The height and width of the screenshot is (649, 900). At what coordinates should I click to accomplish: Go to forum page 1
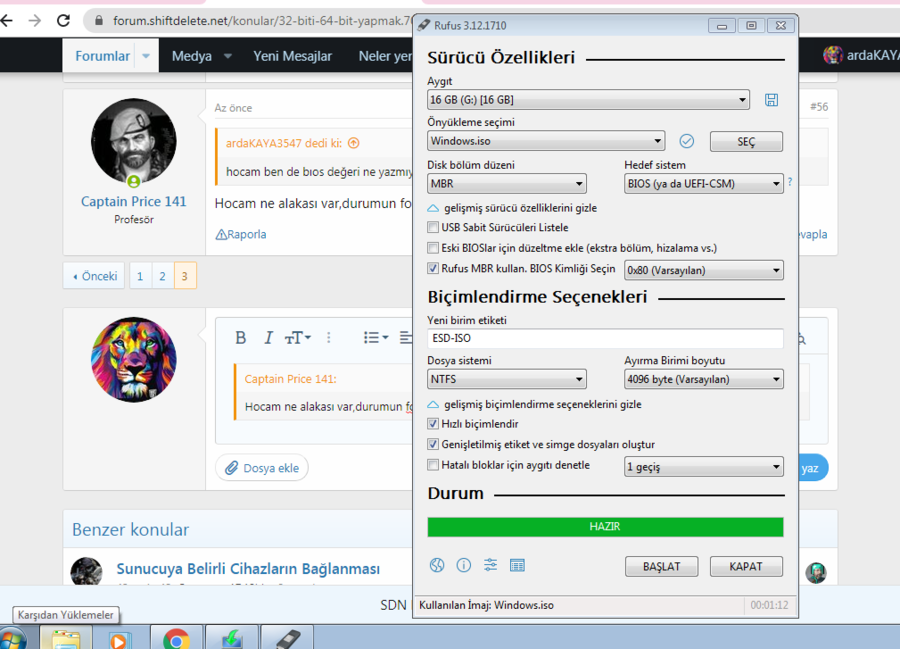point(140,276)
